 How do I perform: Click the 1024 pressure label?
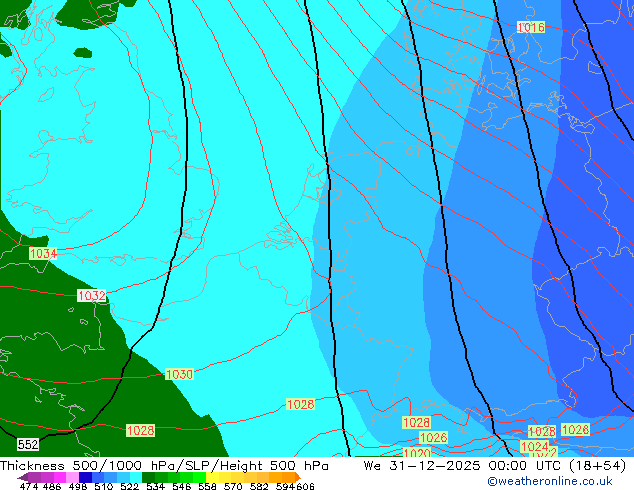(535, 446)
